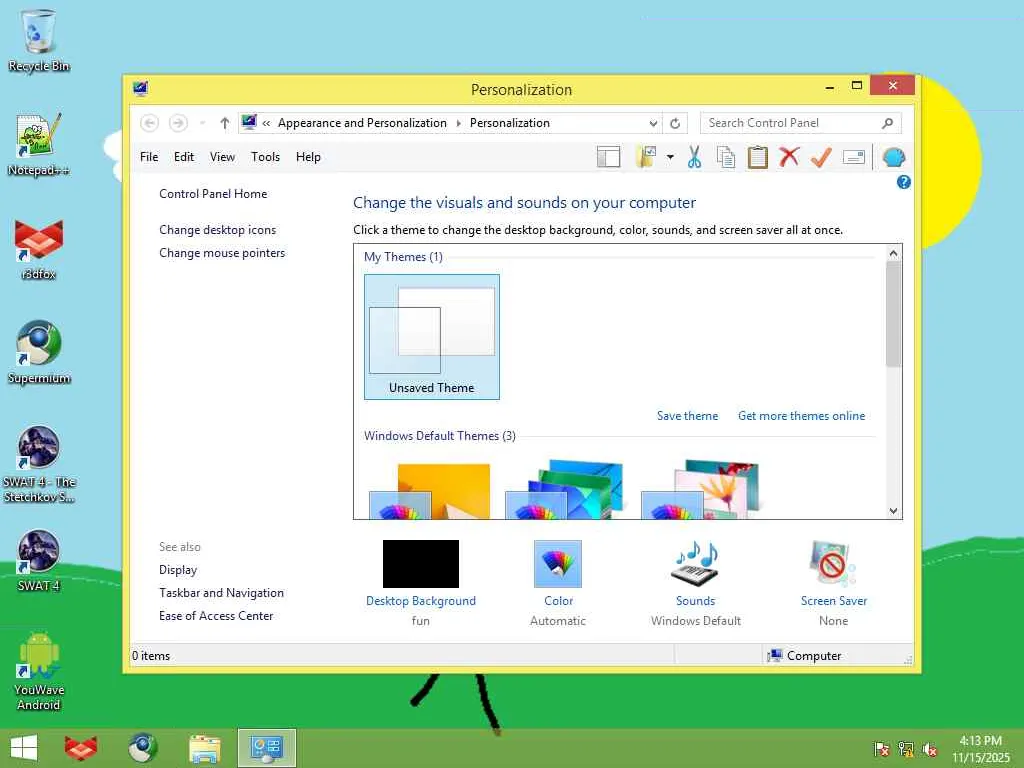This screenshot has width=1024, height=768.
Task: Click the Forward navigation arrow
Action: (178, 123)
